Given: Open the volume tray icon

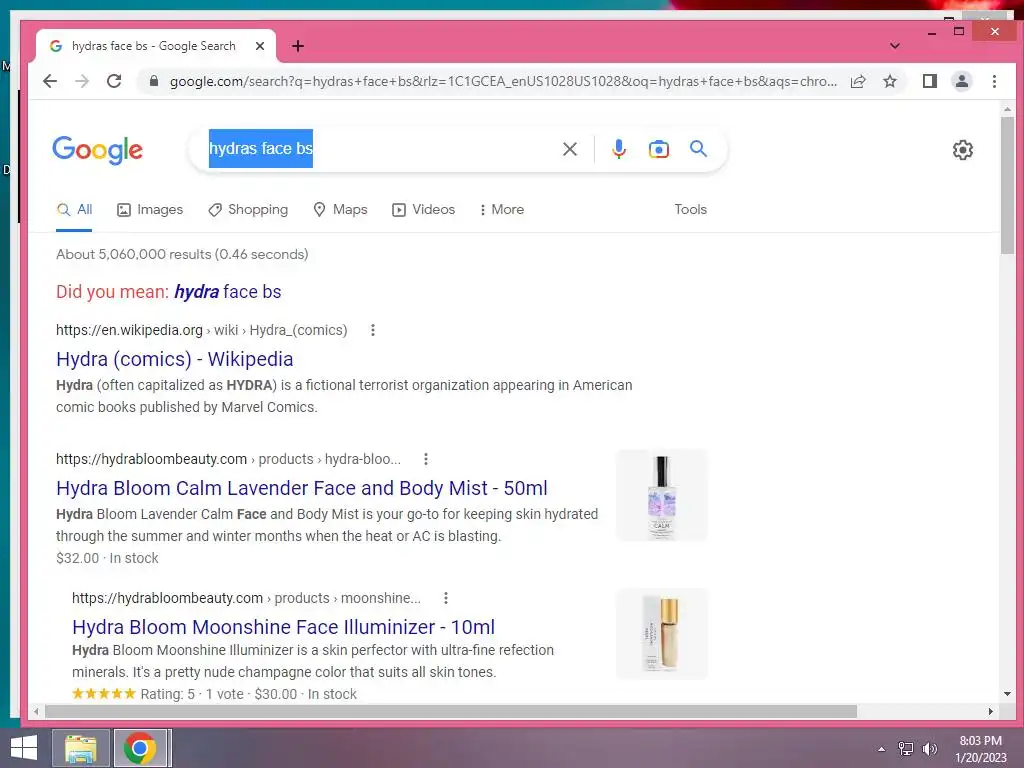Looking at the screenshot, I should pyautogui.click(x=929, y=749).
